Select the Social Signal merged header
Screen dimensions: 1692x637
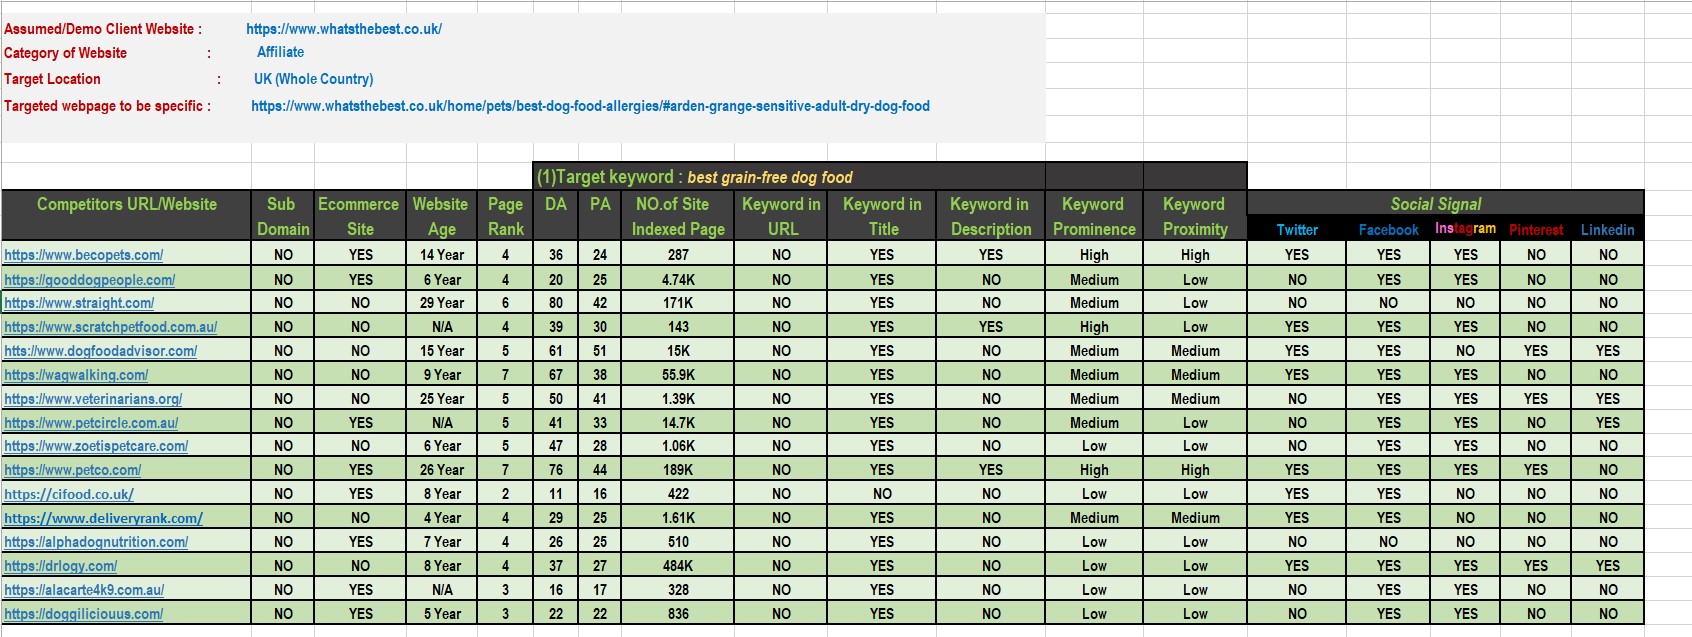point(1445,204)
